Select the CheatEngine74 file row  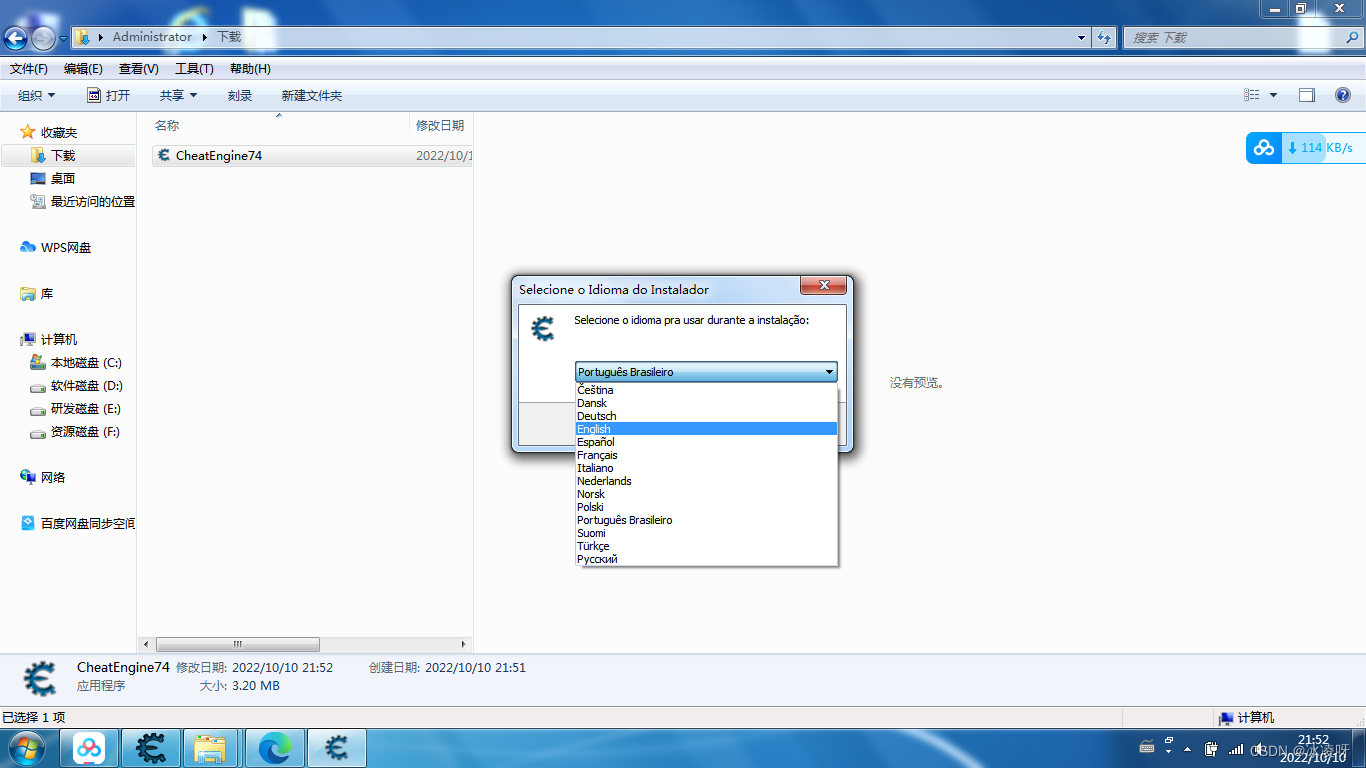pyautogui.click(x=312, y=155)
